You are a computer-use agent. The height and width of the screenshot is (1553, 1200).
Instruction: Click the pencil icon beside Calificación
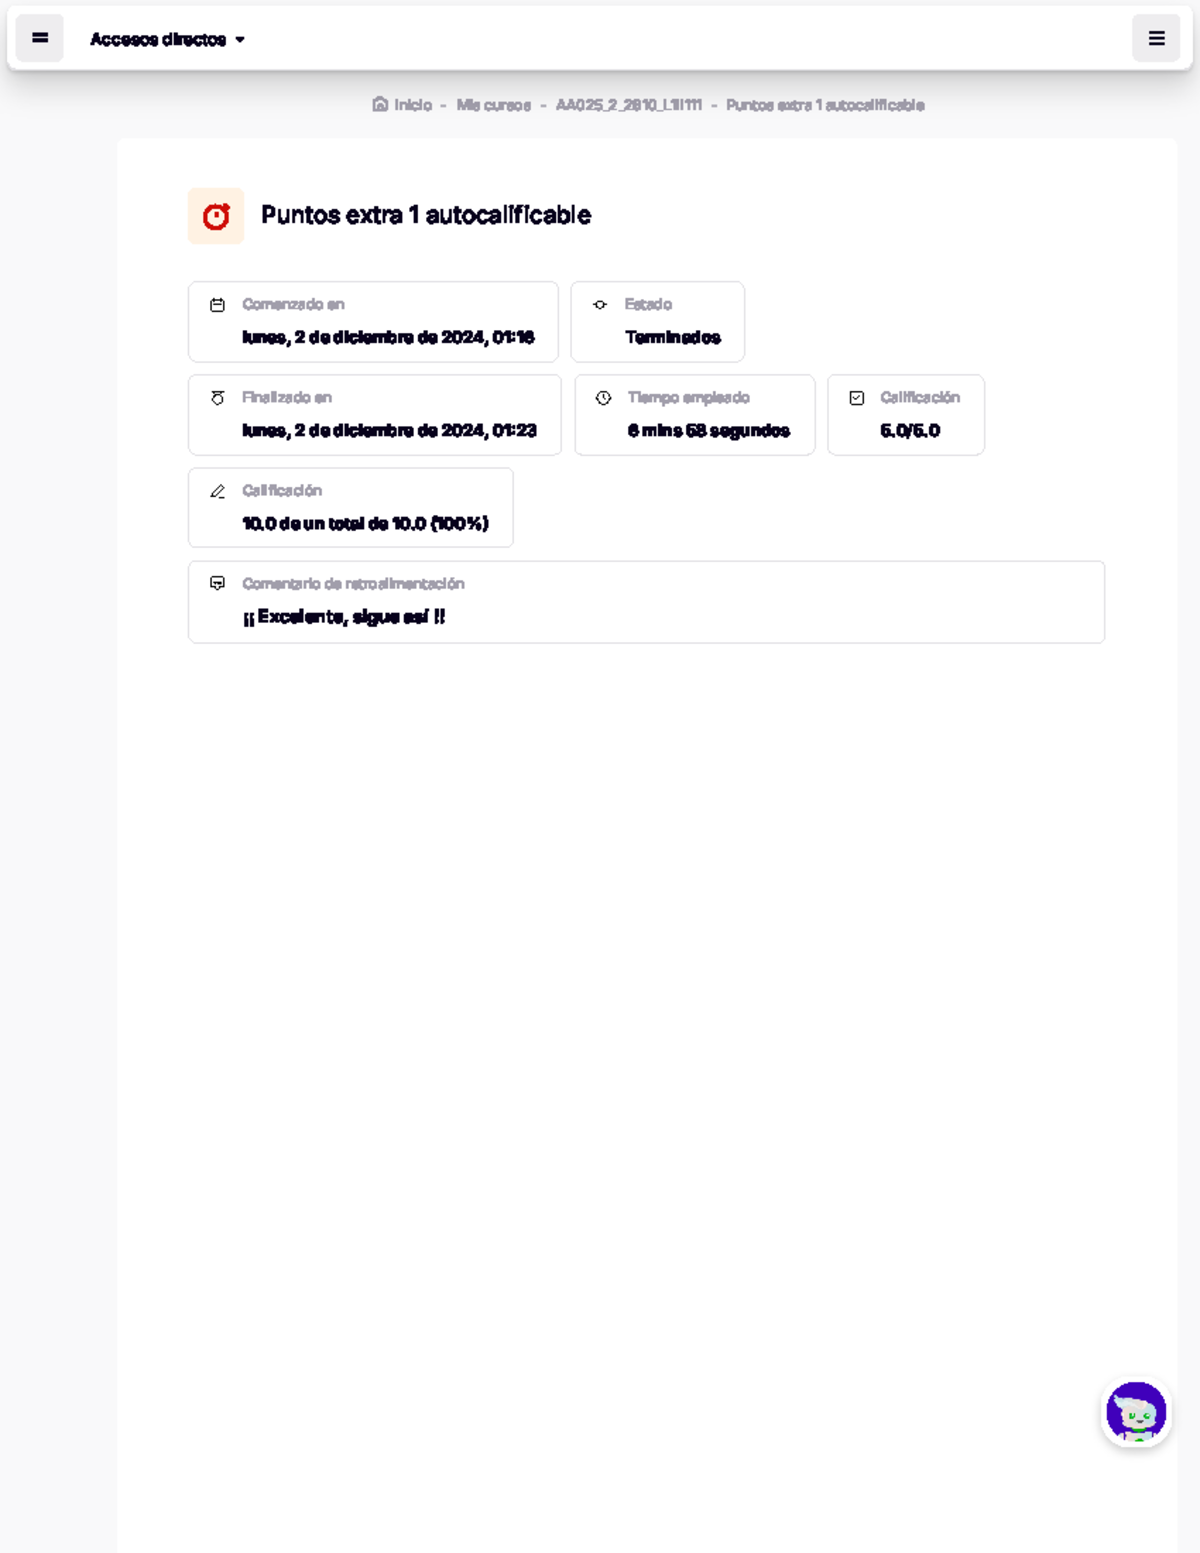point(217,491)
